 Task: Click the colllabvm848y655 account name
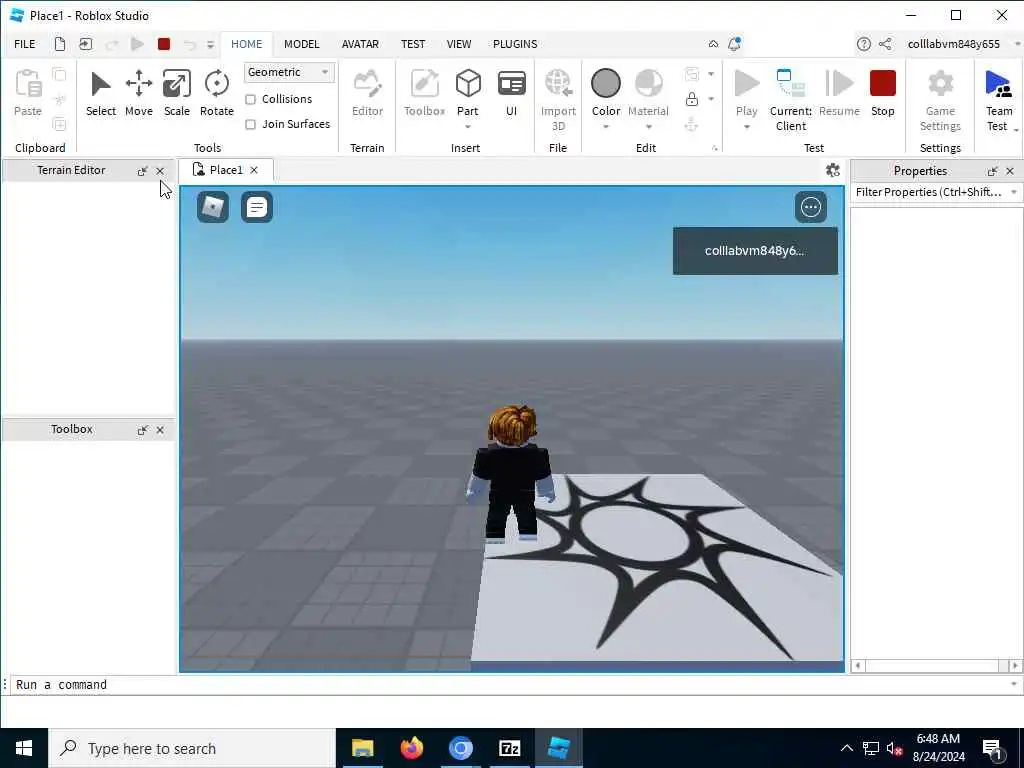(x=953, y=44)
